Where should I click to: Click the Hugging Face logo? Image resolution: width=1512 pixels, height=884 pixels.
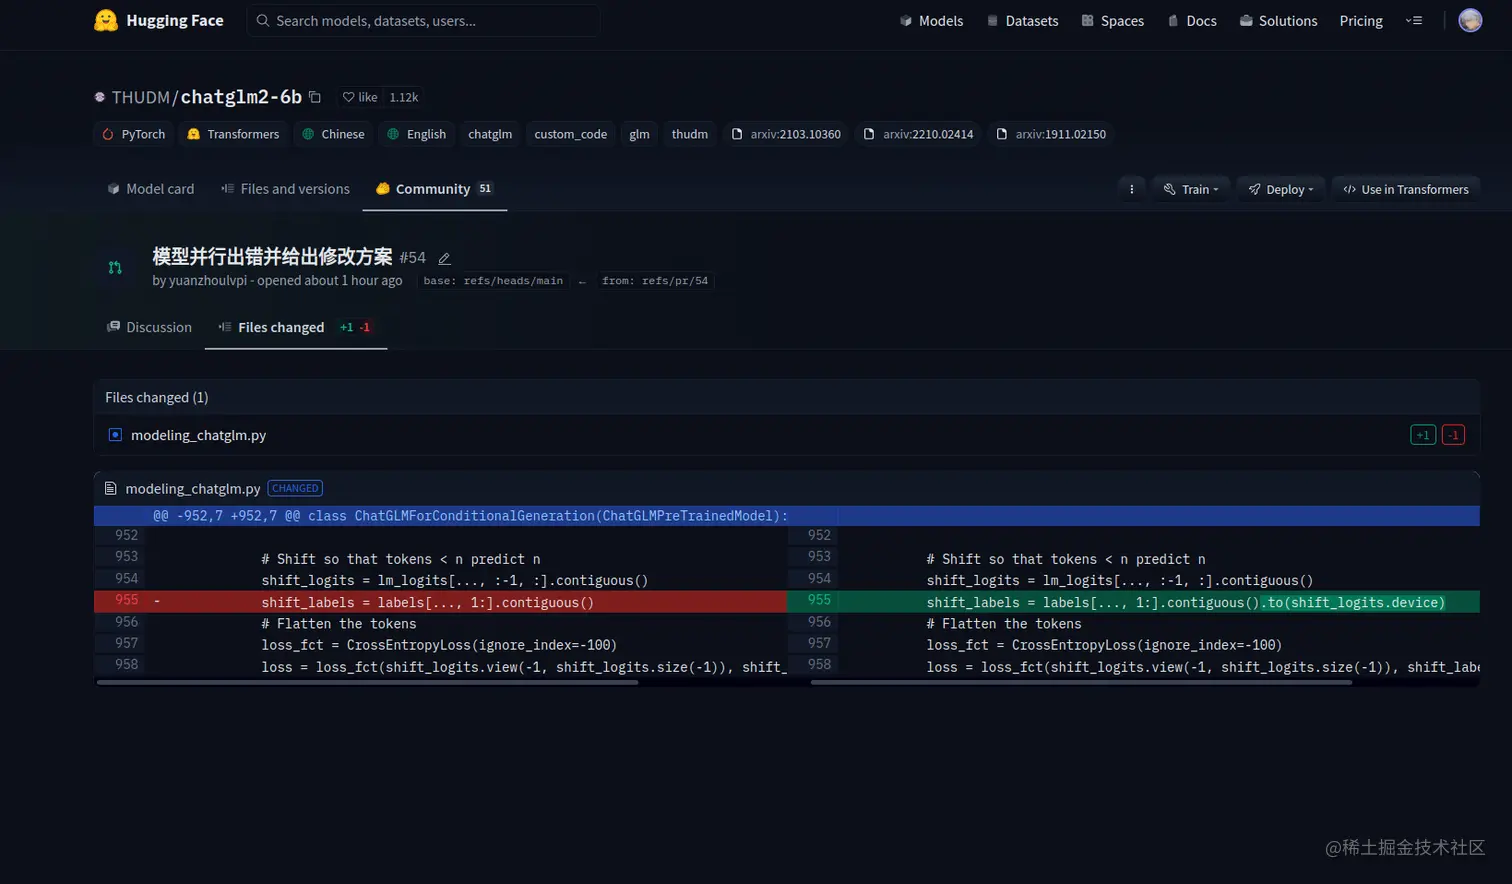pyautogui.click(x=158, y=20)
